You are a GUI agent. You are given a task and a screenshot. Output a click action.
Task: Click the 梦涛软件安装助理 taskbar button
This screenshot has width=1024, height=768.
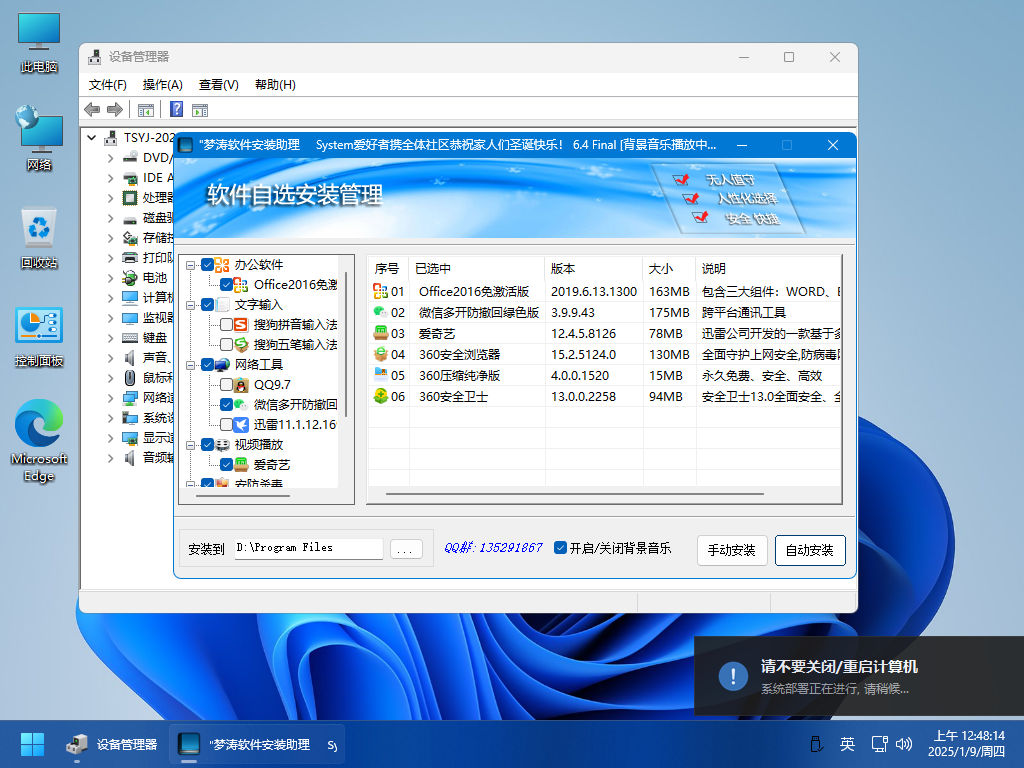259,744
